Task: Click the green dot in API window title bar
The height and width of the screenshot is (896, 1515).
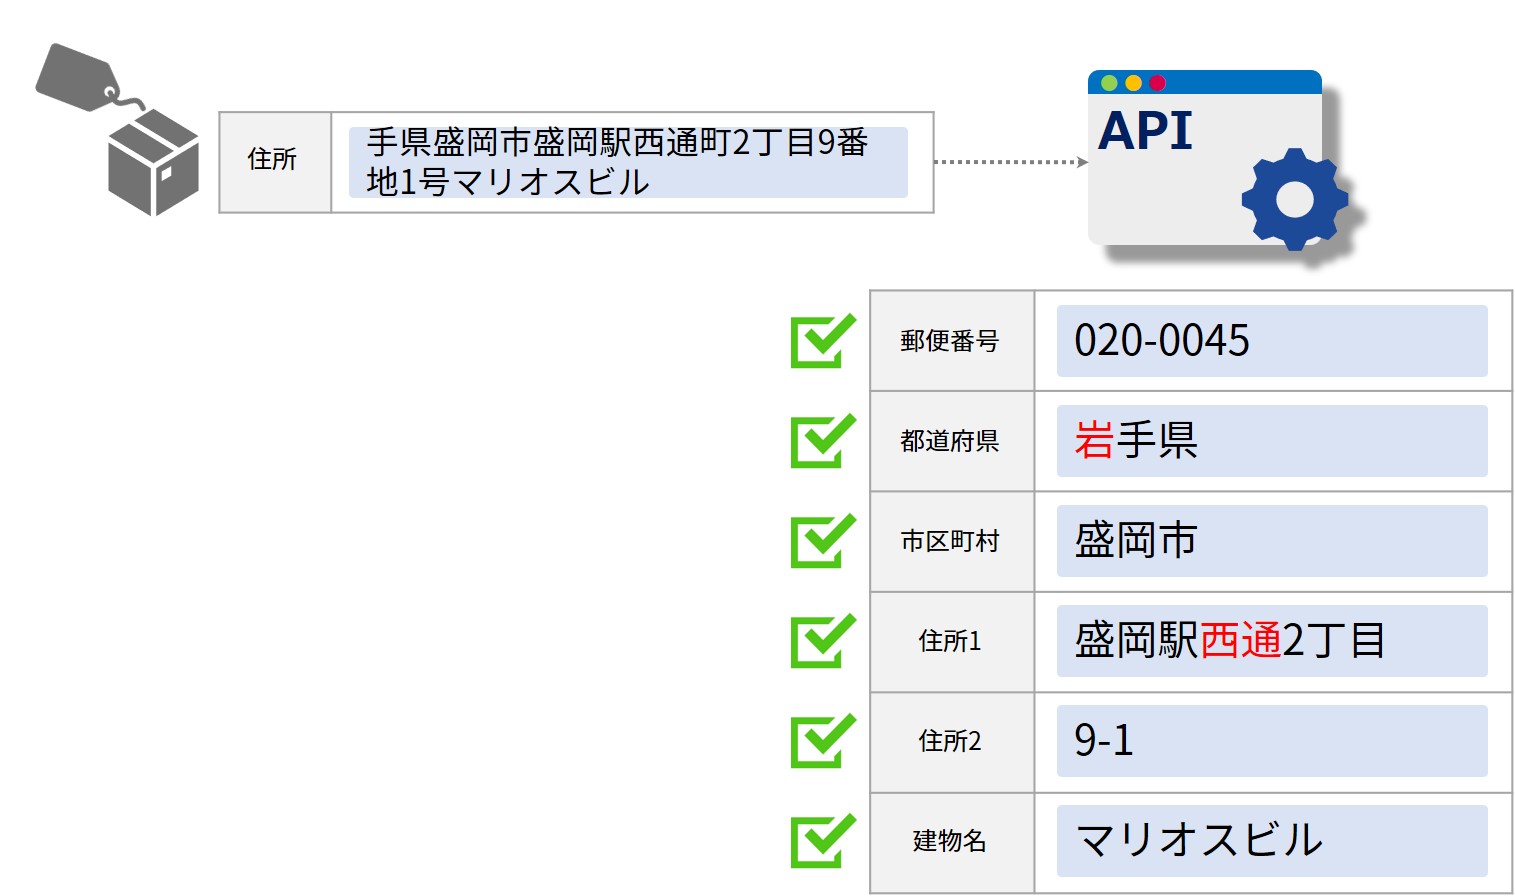Action: pyautogui.click(x=1109, y=83)
